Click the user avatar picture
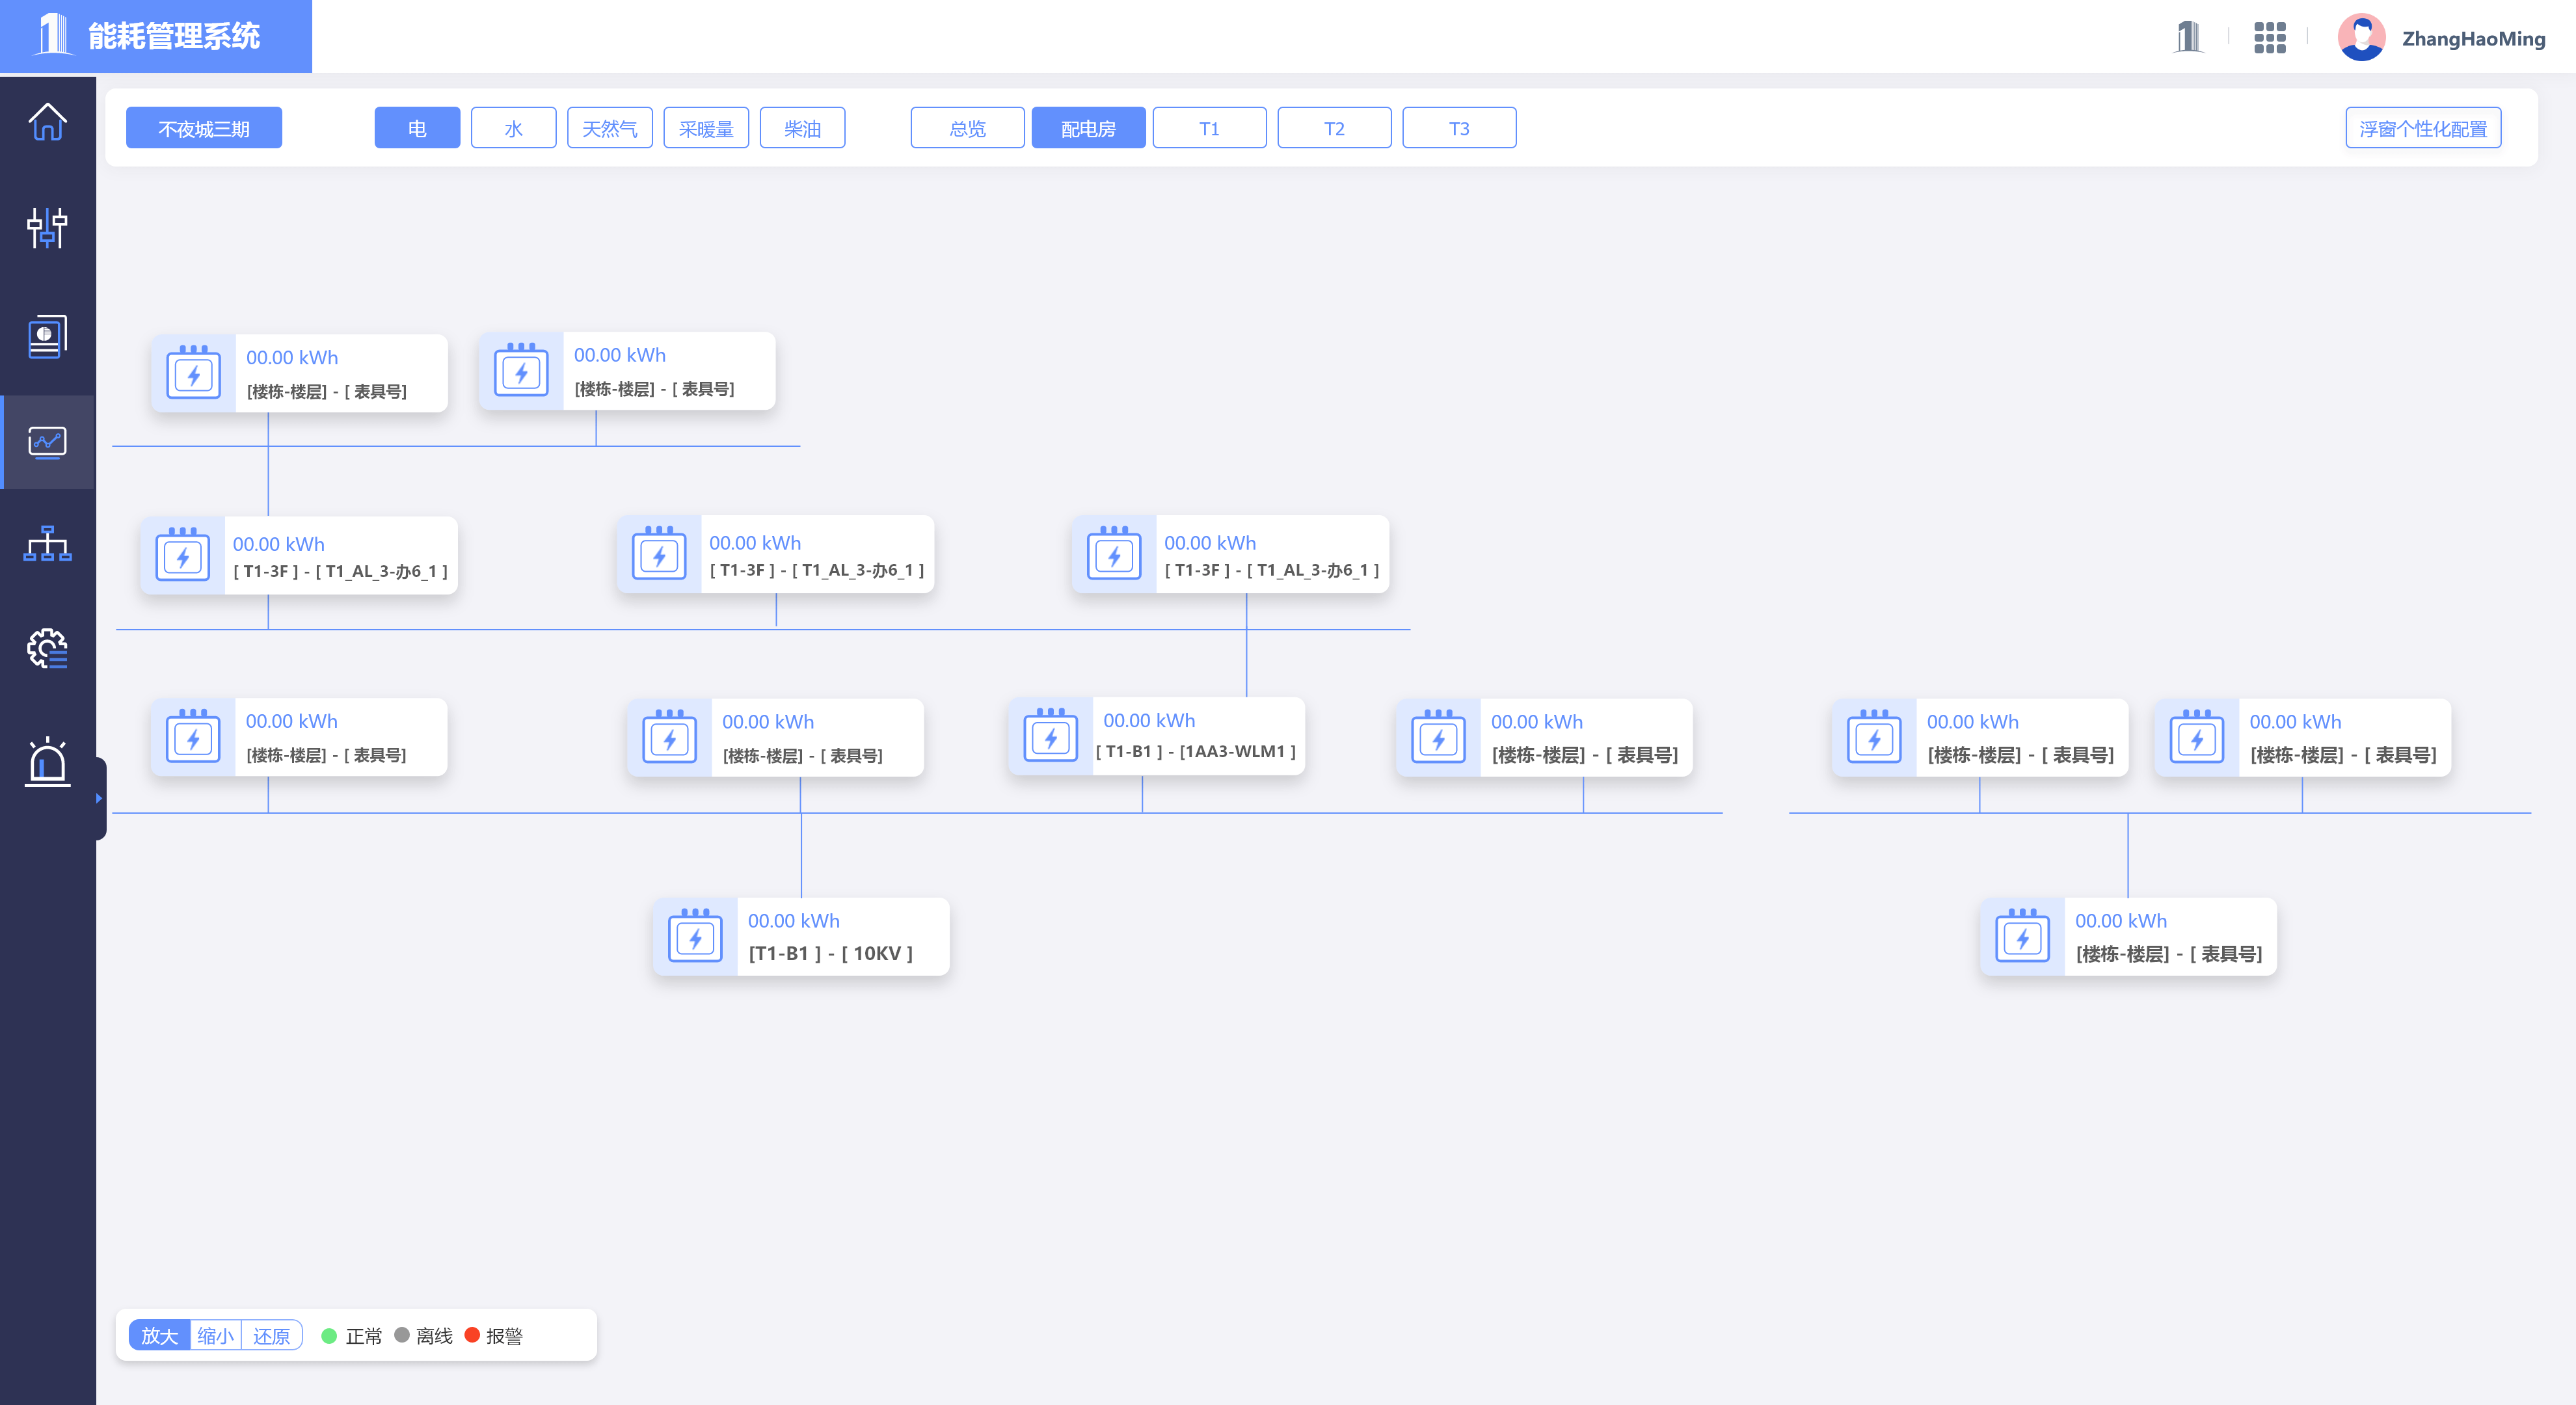Screen dimensions: 2576x1405 (x=2361, y=38)
